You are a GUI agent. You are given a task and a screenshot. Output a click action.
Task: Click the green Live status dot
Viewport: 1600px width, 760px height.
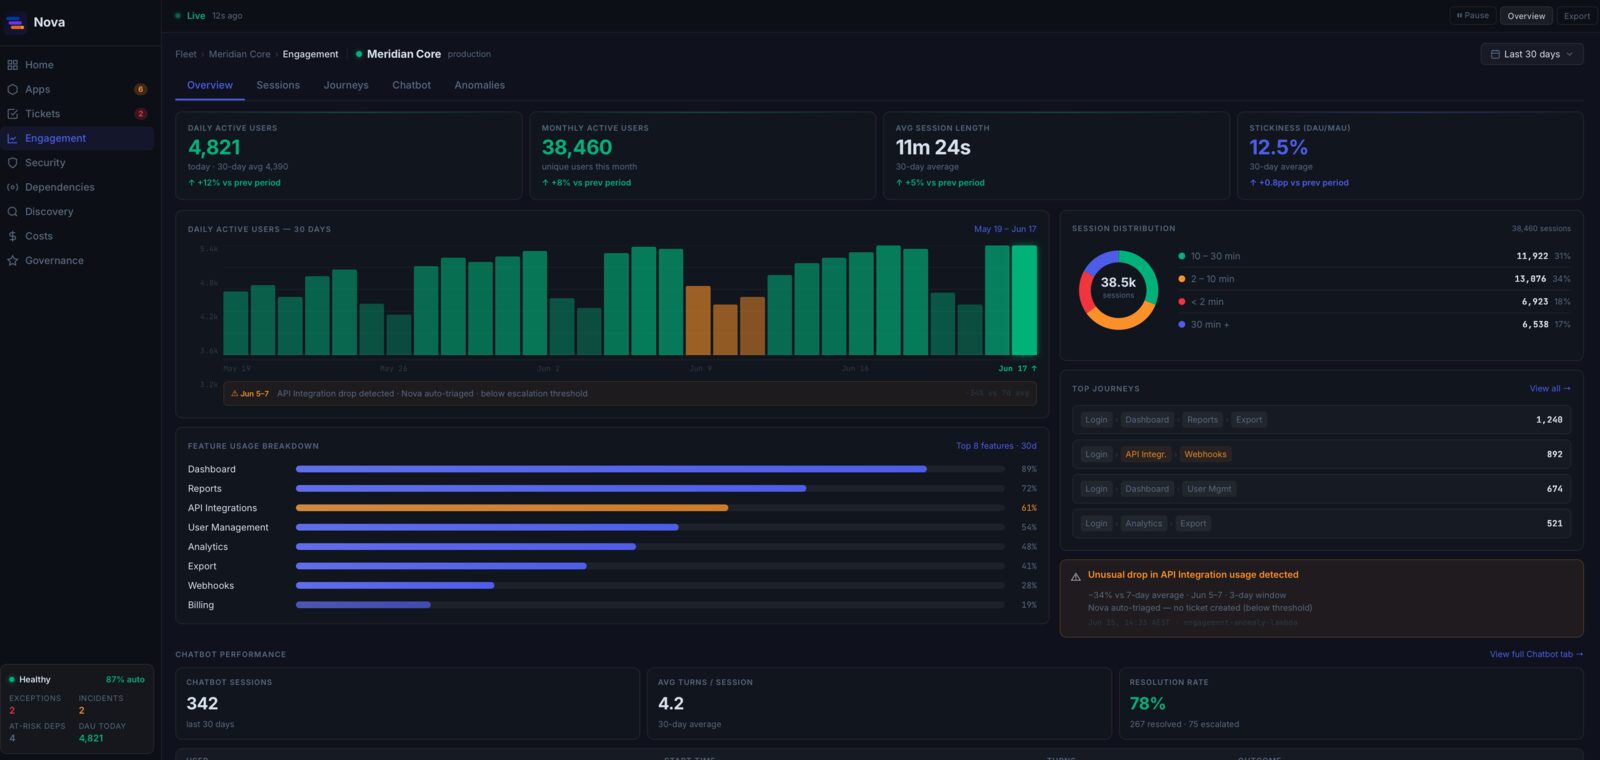click(178, 16)
